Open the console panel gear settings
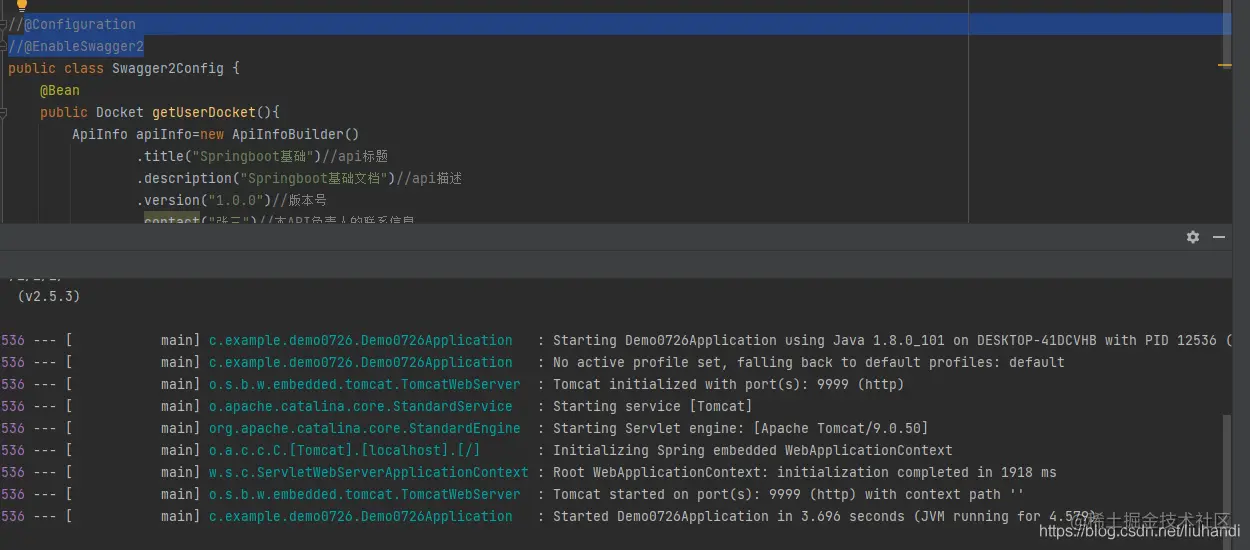 click(x=1192, y=237)
